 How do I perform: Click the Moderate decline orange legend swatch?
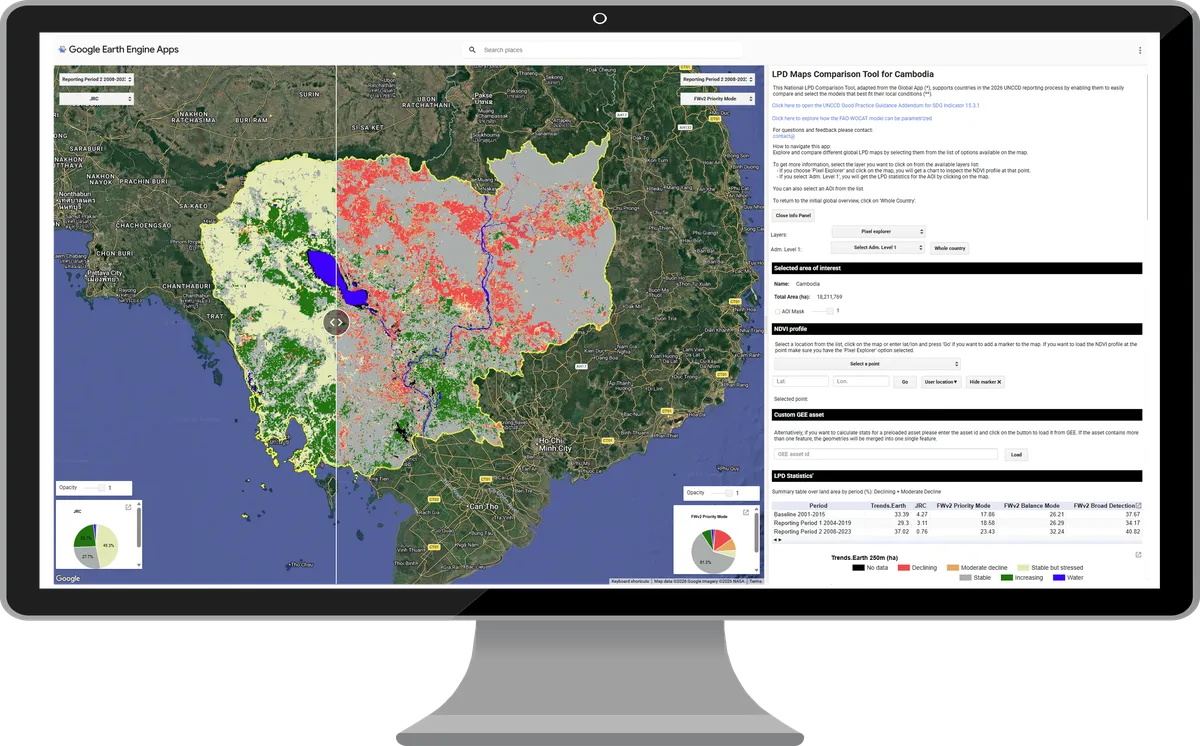952,568
